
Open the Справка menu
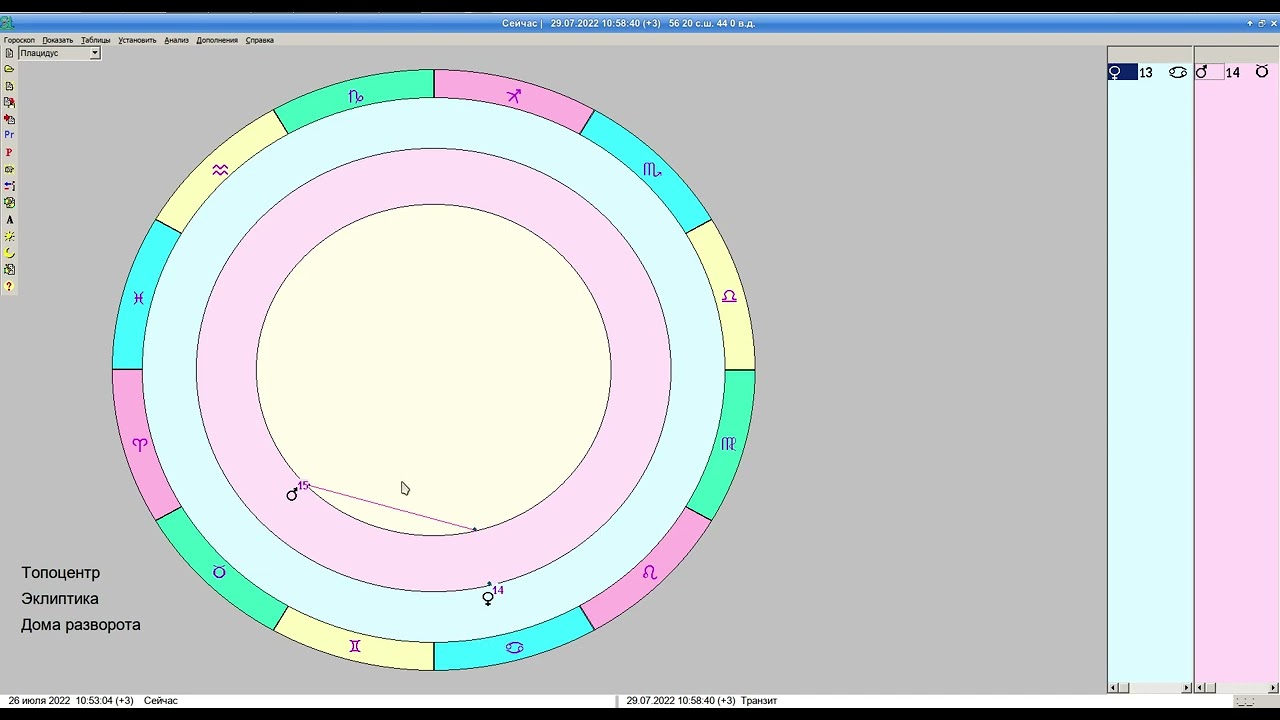pos(260,40)
